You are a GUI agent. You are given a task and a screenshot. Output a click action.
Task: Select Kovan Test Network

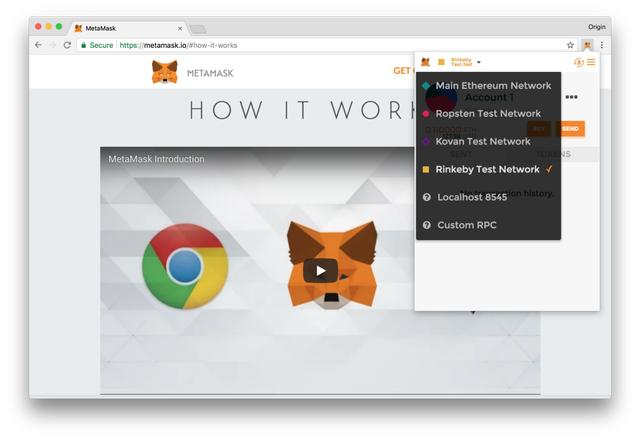(x=488, y=142)
